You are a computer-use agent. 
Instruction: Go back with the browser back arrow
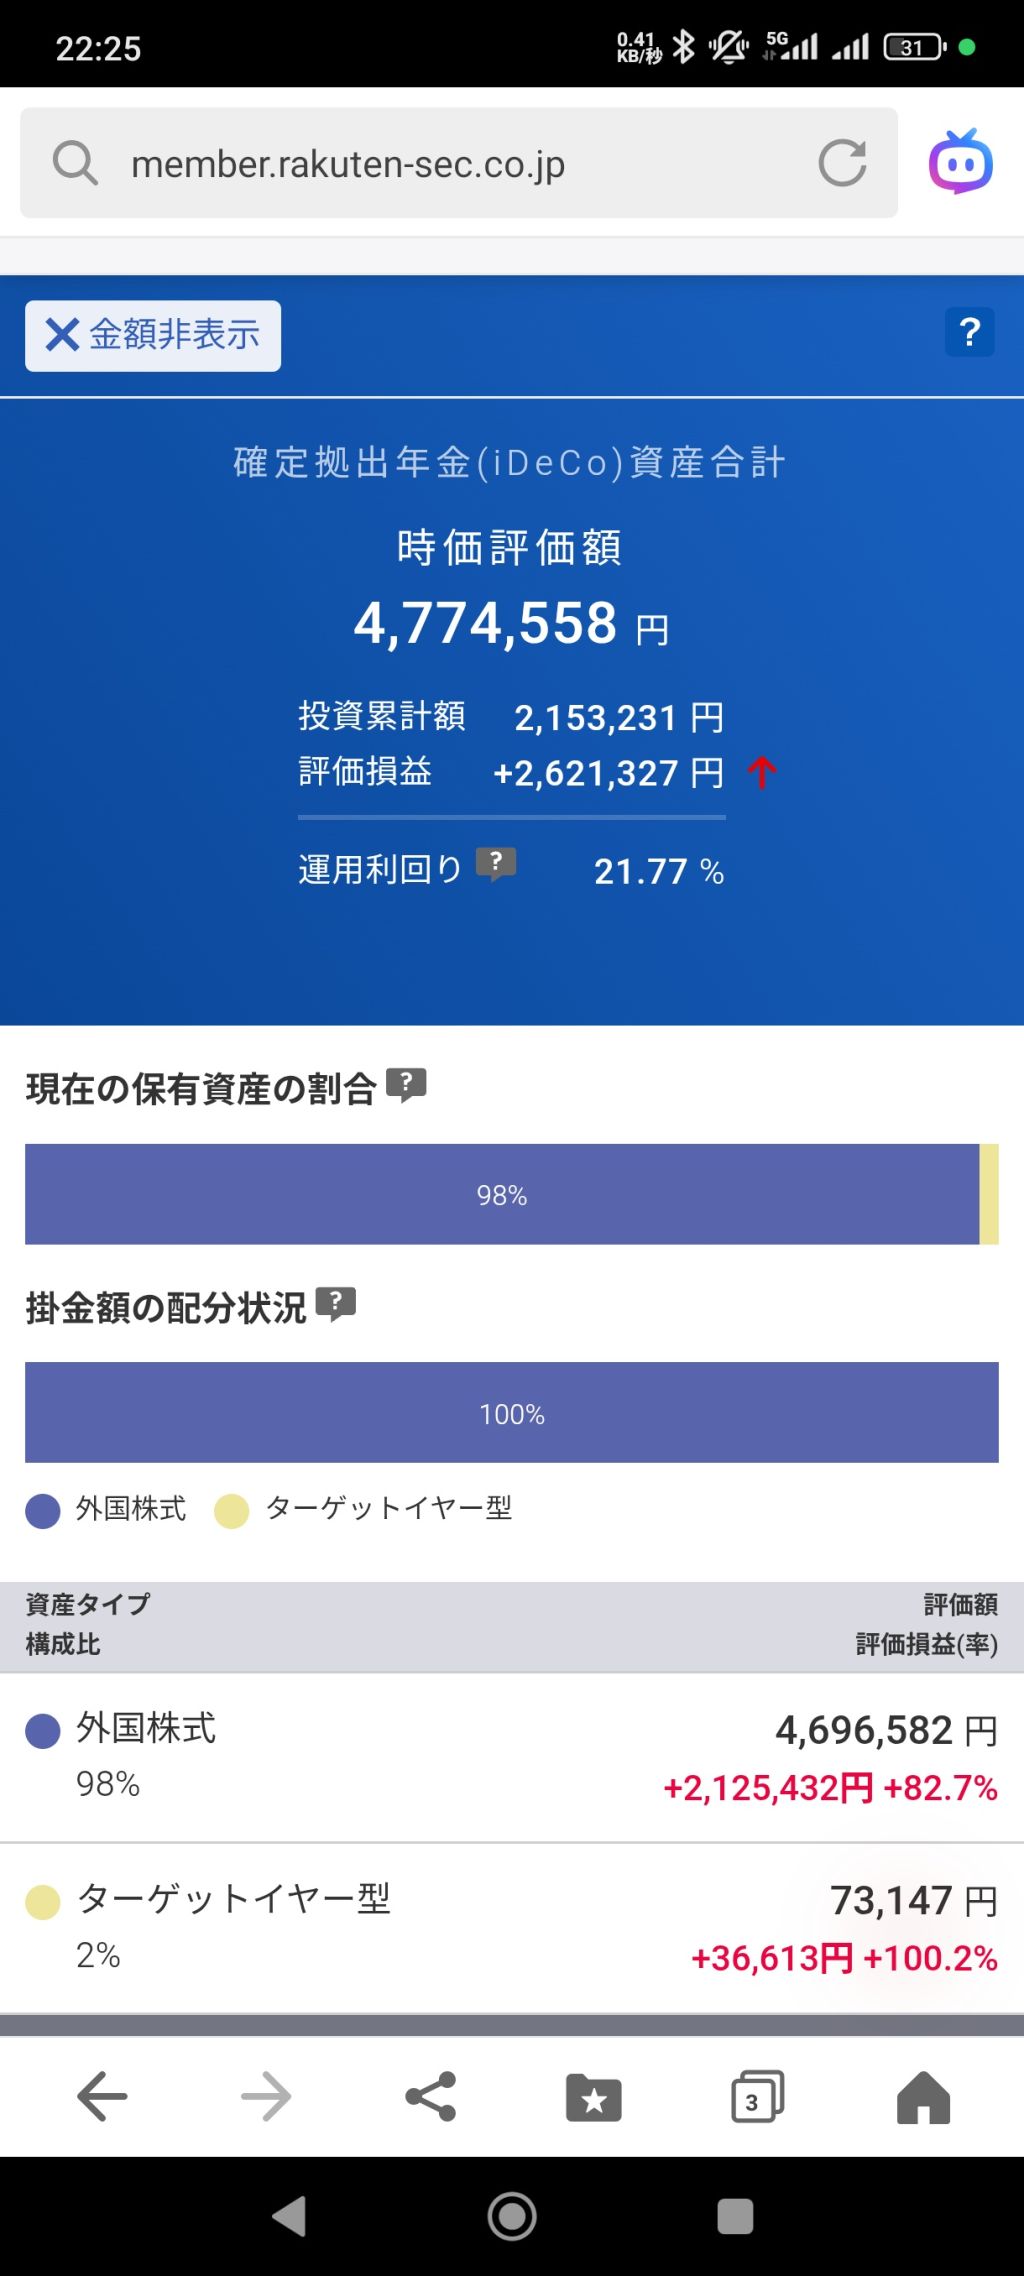click(x=102, y=2096)
